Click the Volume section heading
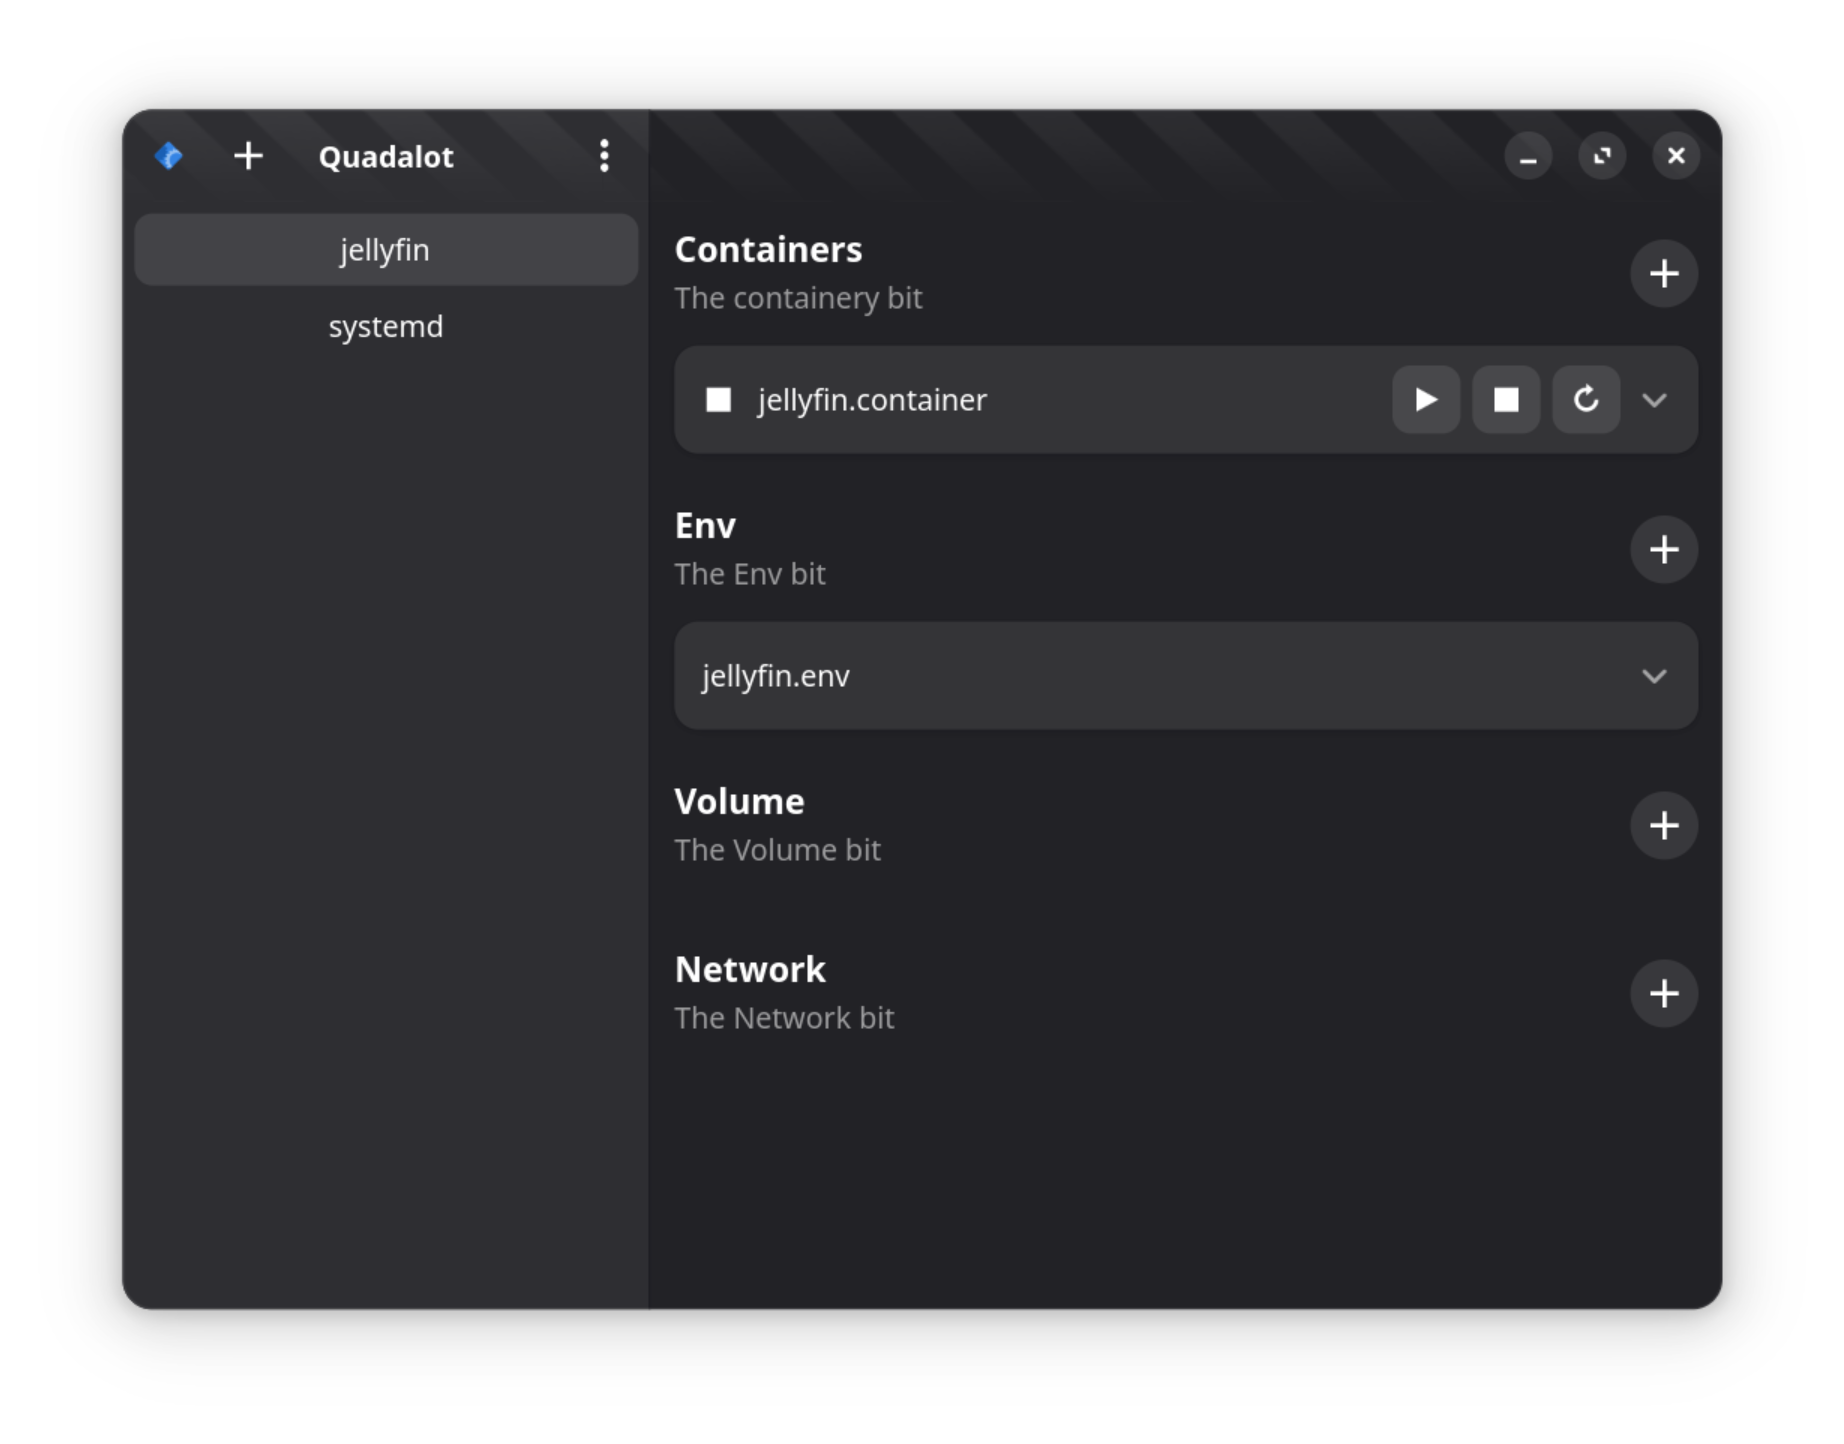 click(x=739, y=802)
